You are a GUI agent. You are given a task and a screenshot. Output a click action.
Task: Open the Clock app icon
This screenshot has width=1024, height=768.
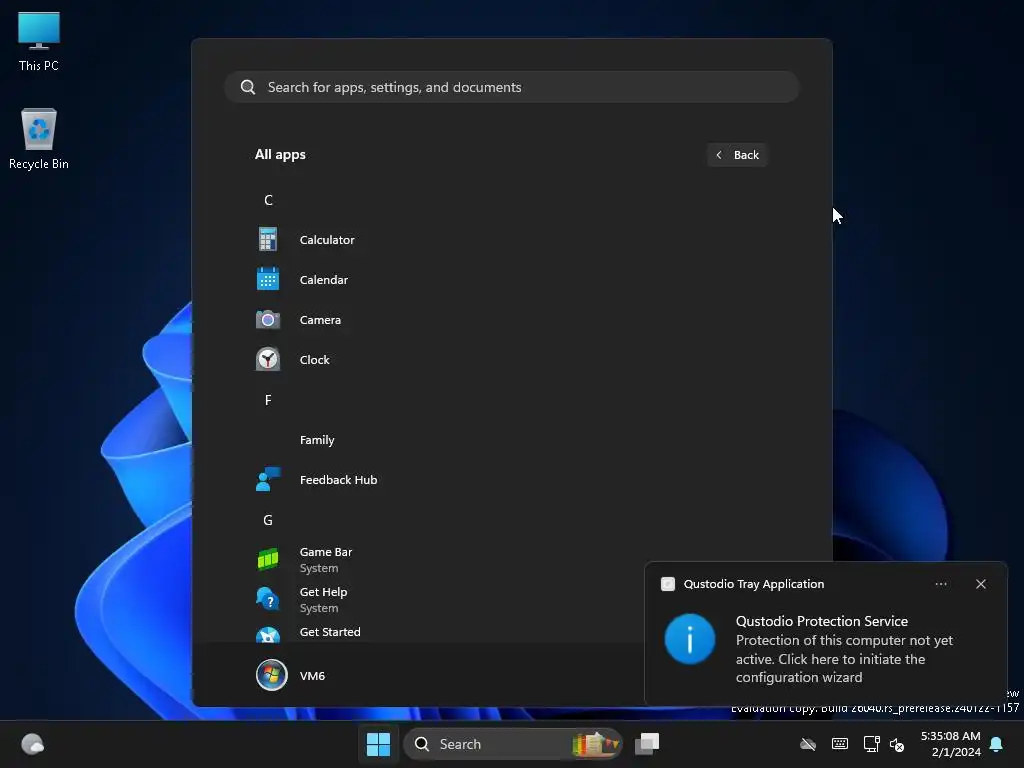pos(268,360)
